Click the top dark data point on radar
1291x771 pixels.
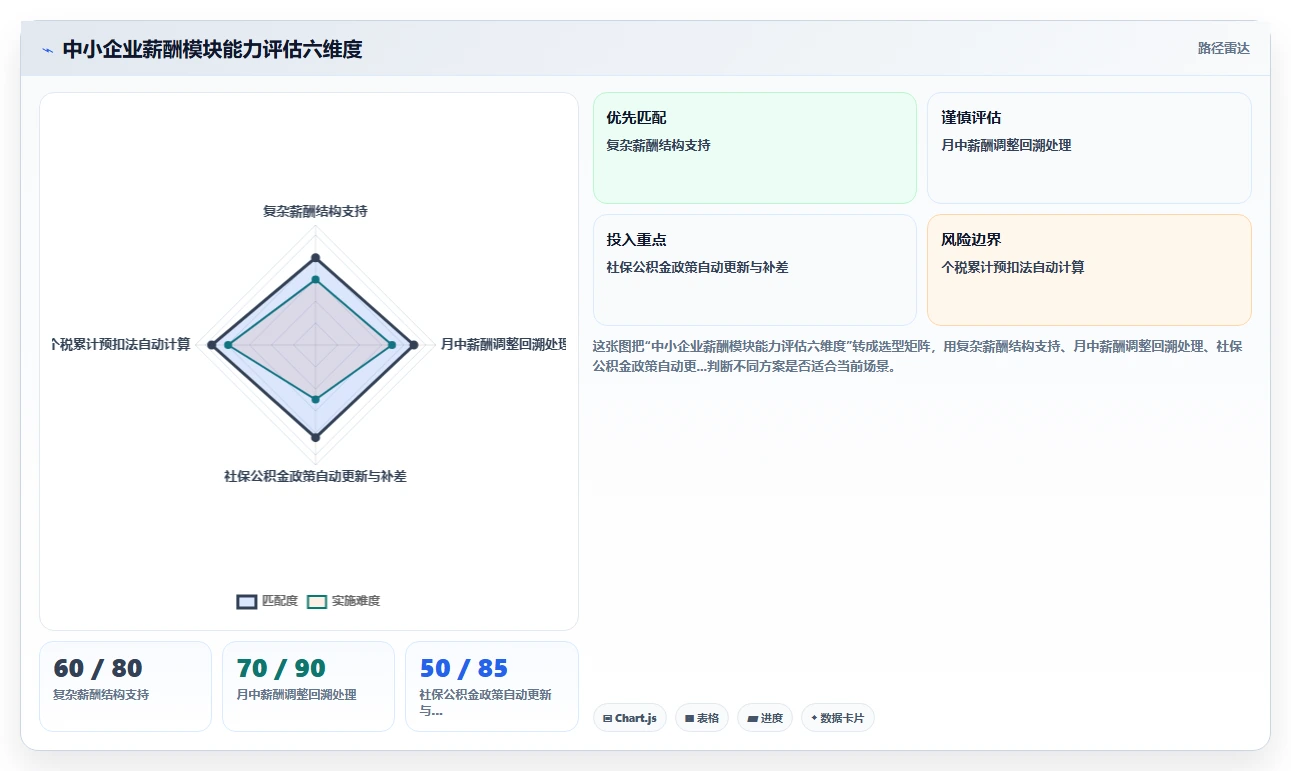tap(315, 258)
